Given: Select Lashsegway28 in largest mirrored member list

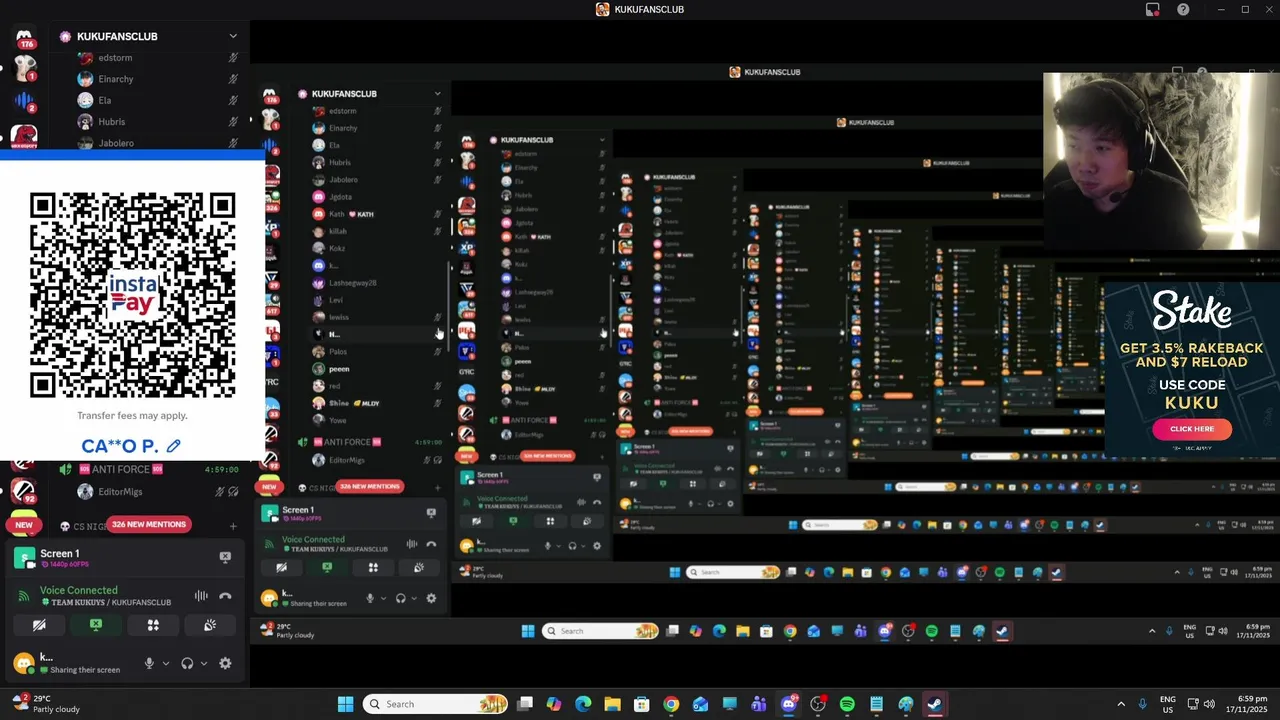Looking at the screenshot, I should click(353, 283).
